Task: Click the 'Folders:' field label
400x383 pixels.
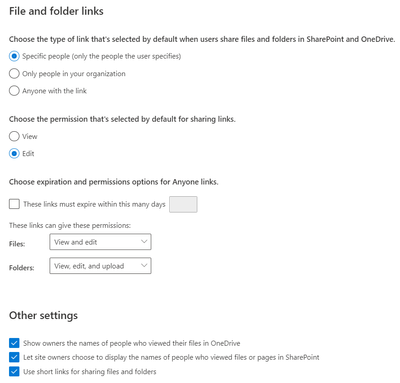Action: pyautogui.click(x=22, y=268)
